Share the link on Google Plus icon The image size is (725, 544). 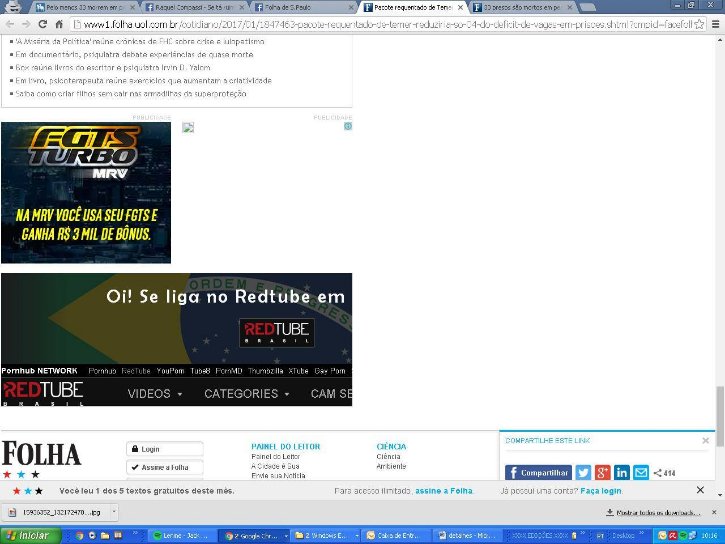(x=602, y=472)
